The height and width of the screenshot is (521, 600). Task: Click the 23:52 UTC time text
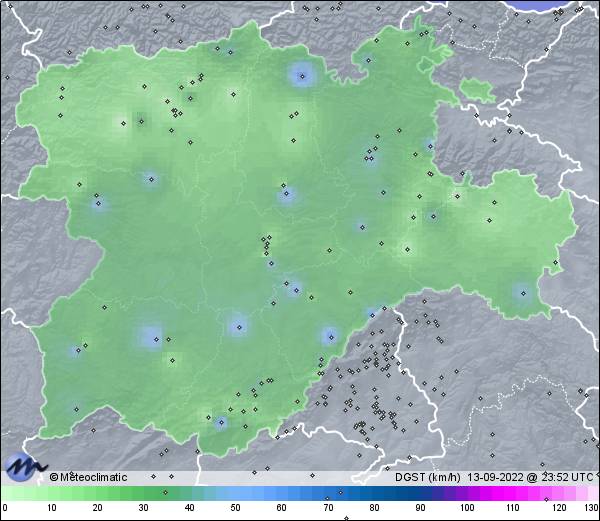[x=565, y=477]
